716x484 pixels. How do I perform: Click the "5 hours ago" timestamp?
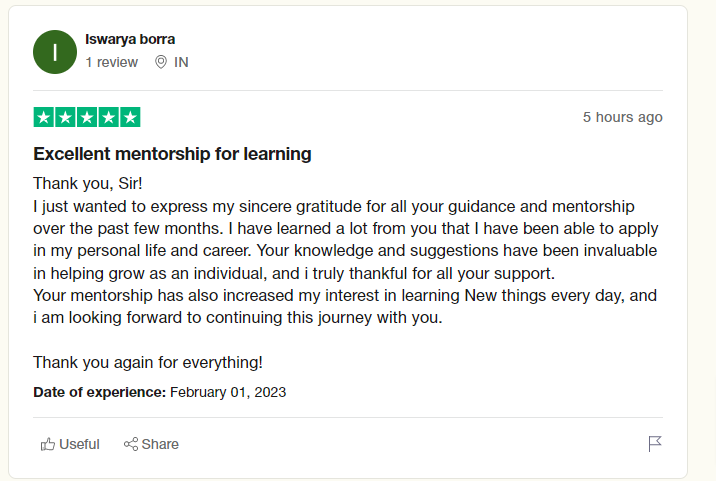pyautogui.click(x=622, y=117)
